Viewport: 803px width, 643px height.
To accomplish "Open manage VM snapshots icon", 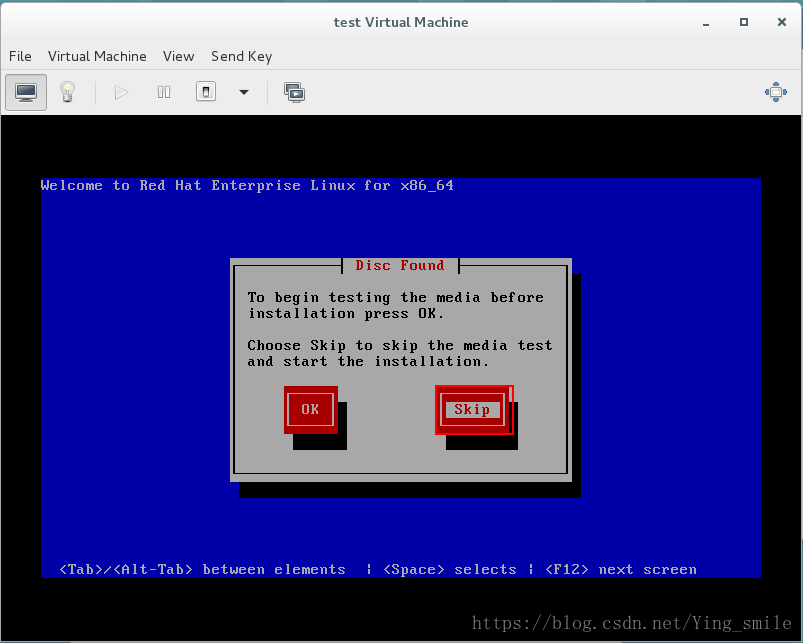I will 294,93.
